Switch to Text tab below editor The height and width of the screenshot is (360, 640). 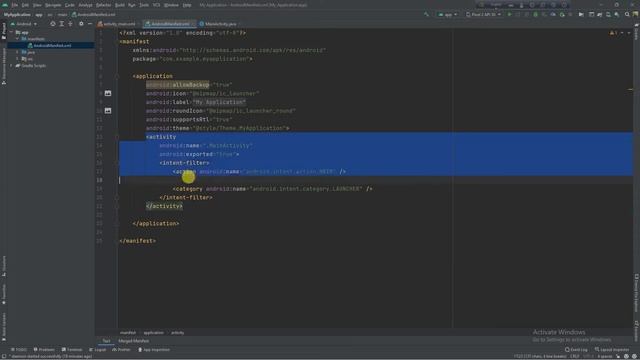tap(106, 341)
